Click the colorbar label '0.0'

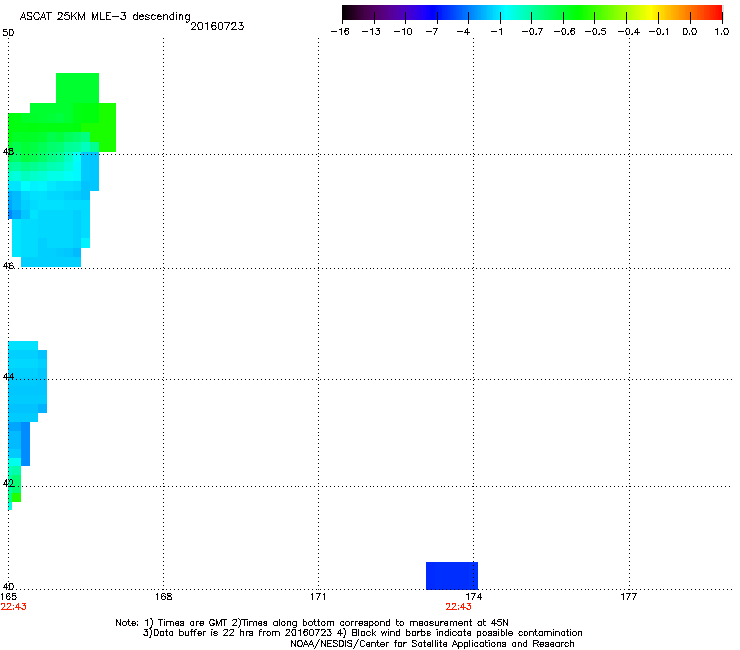tap(690, 32)
